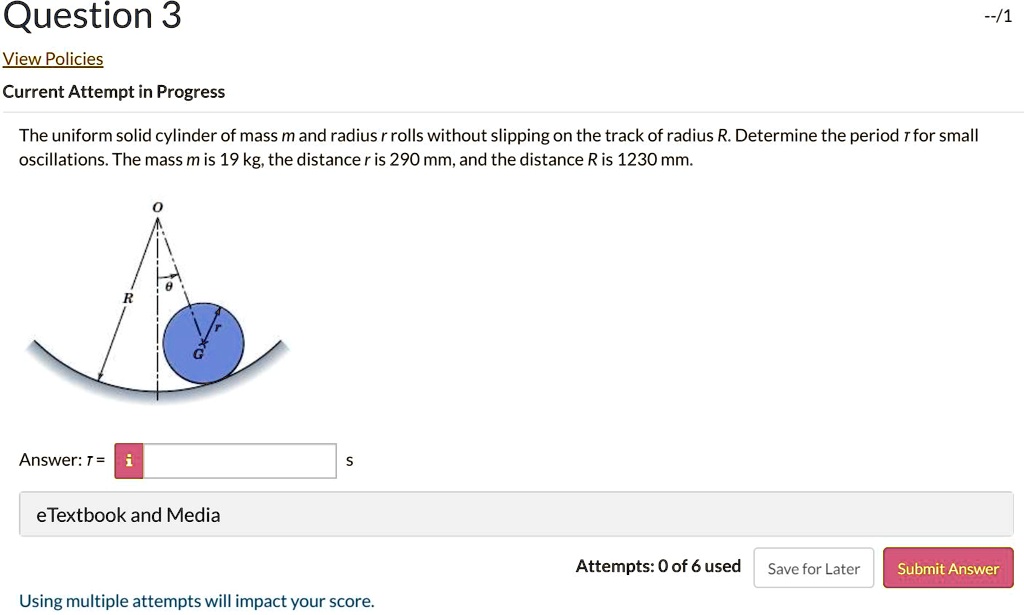Click the Attempts: 0 of 6 used text
This screenshot has height=615, width=1024.
[658, 566]
